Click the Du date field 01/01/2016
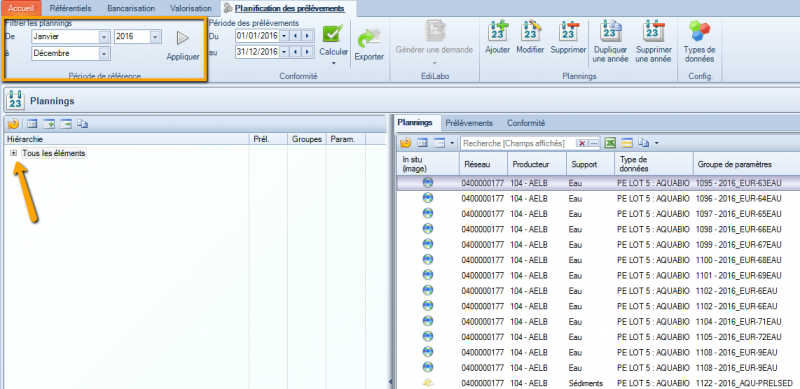800x389 pixels. [x=257, y=36]
